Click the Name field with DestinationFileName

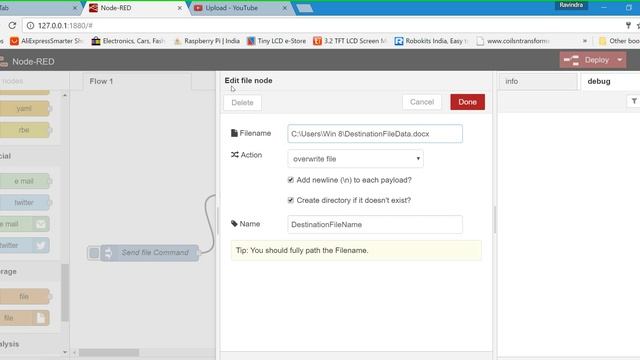[375, 224]
